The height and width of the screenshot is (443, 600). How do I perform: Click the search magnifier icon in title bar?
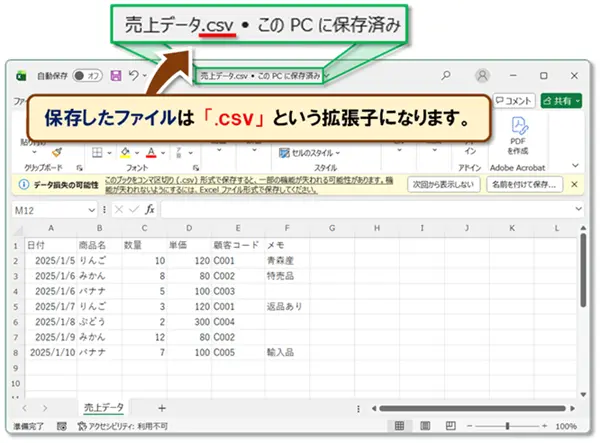click(x=446, y=75)
